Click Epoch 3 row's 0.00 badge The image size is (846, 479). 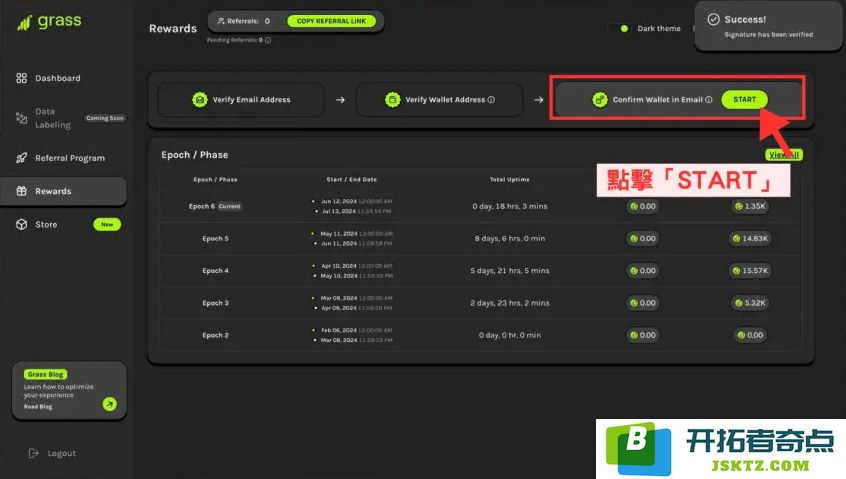[x=643, y=303]
